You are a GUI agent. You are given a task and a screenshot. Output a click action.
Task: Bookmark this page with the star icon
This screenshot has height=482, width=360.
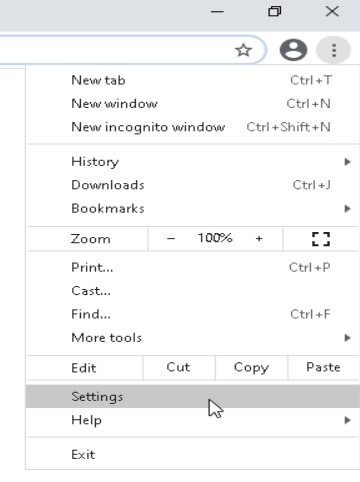point(243,50)
